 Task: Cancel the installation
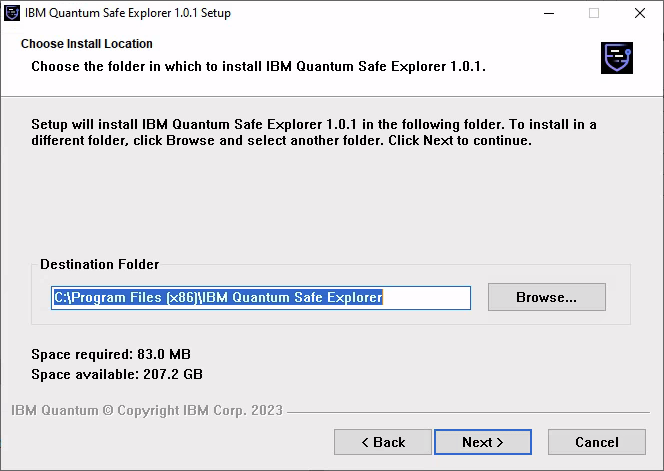pos(596,442)
